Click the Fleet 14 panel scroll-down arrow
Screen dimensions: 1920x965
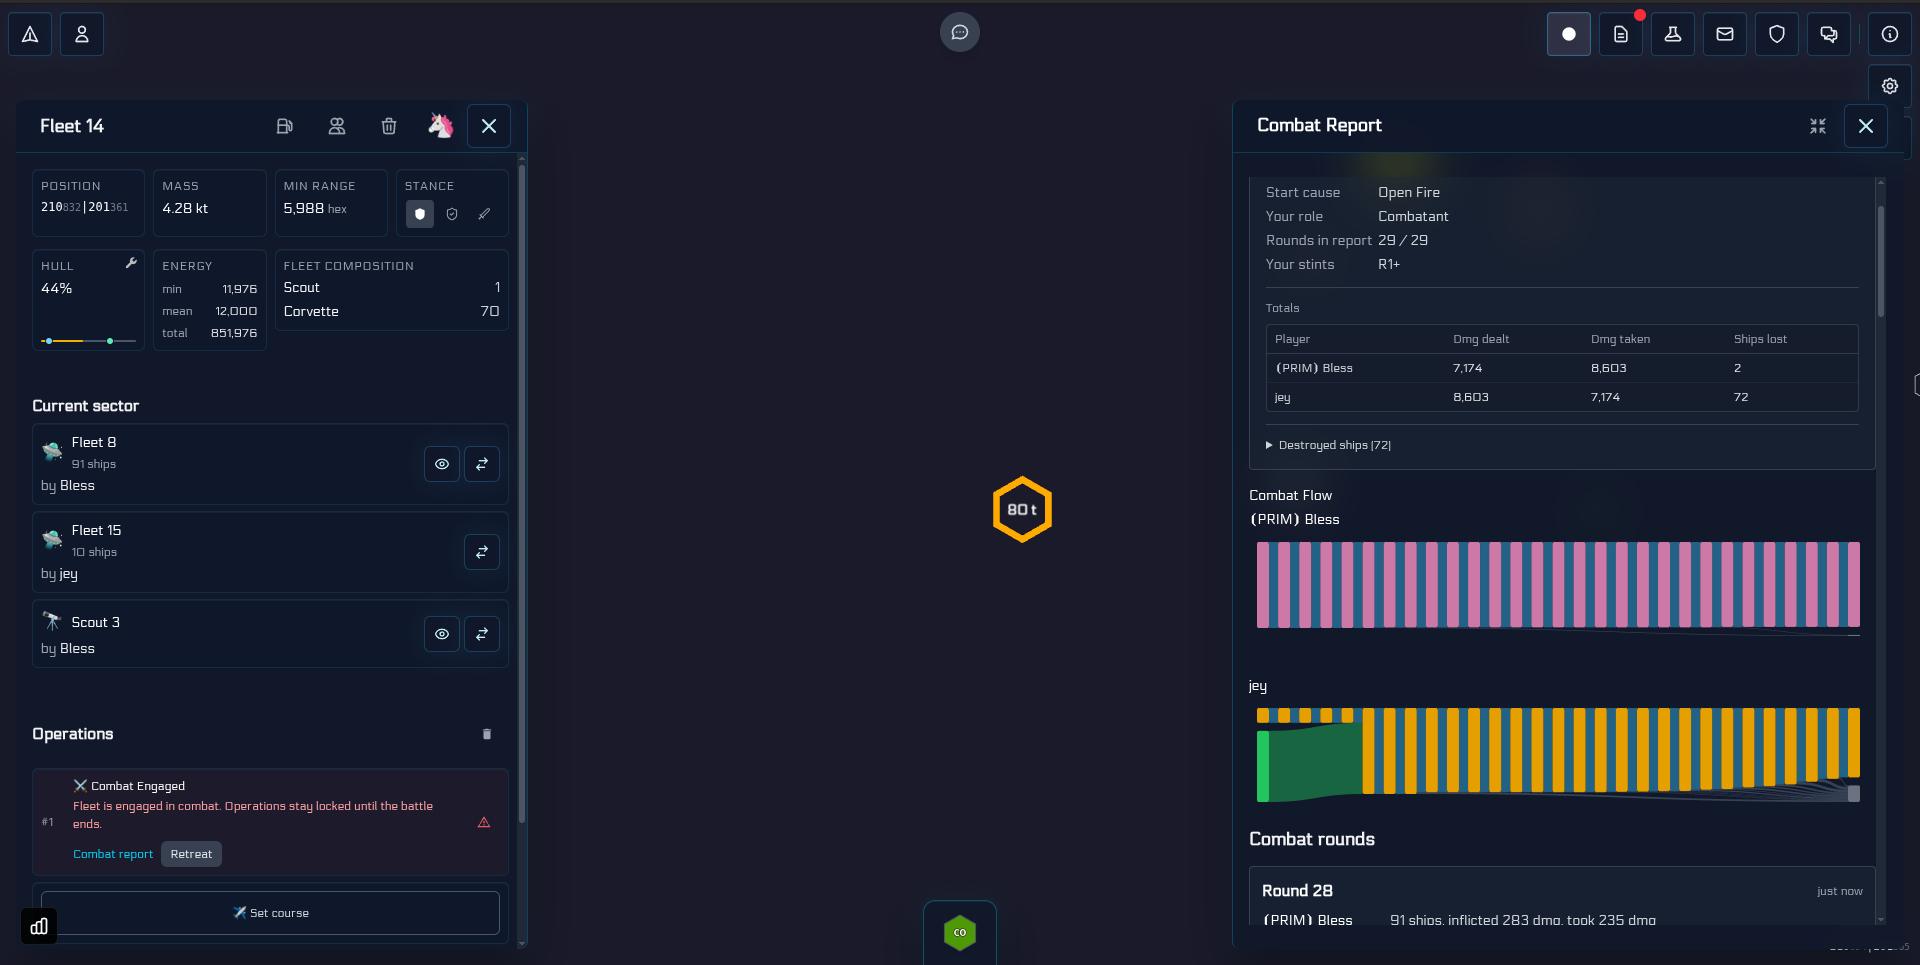pyautogui.click(x=521, y=943)
